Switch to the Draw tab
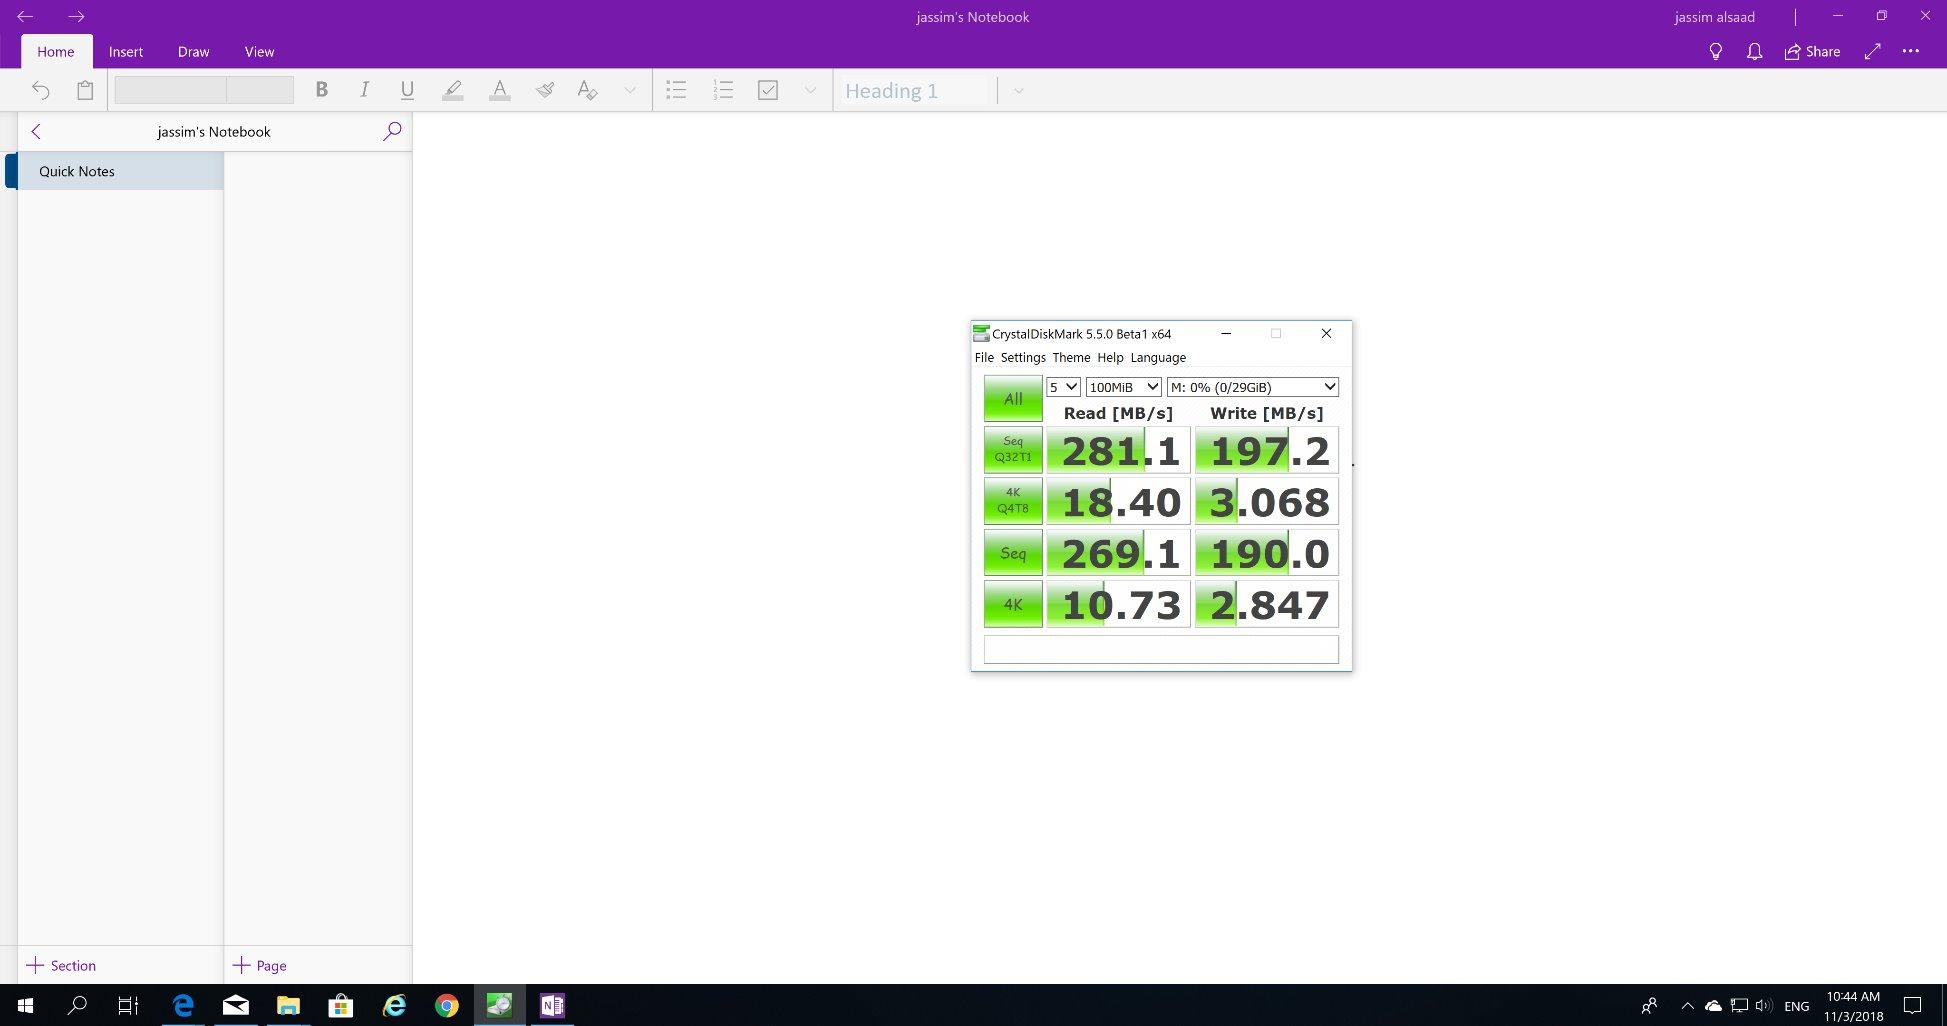 click(193, 51)
